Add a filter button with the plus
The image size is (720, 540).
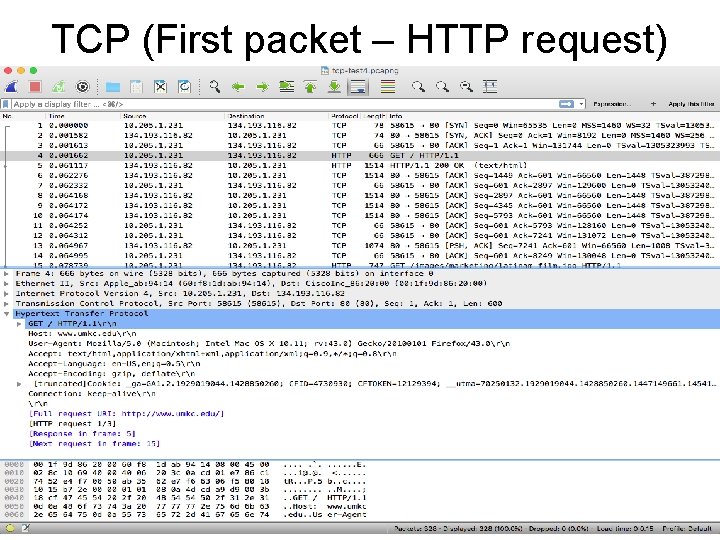[653, 104]
